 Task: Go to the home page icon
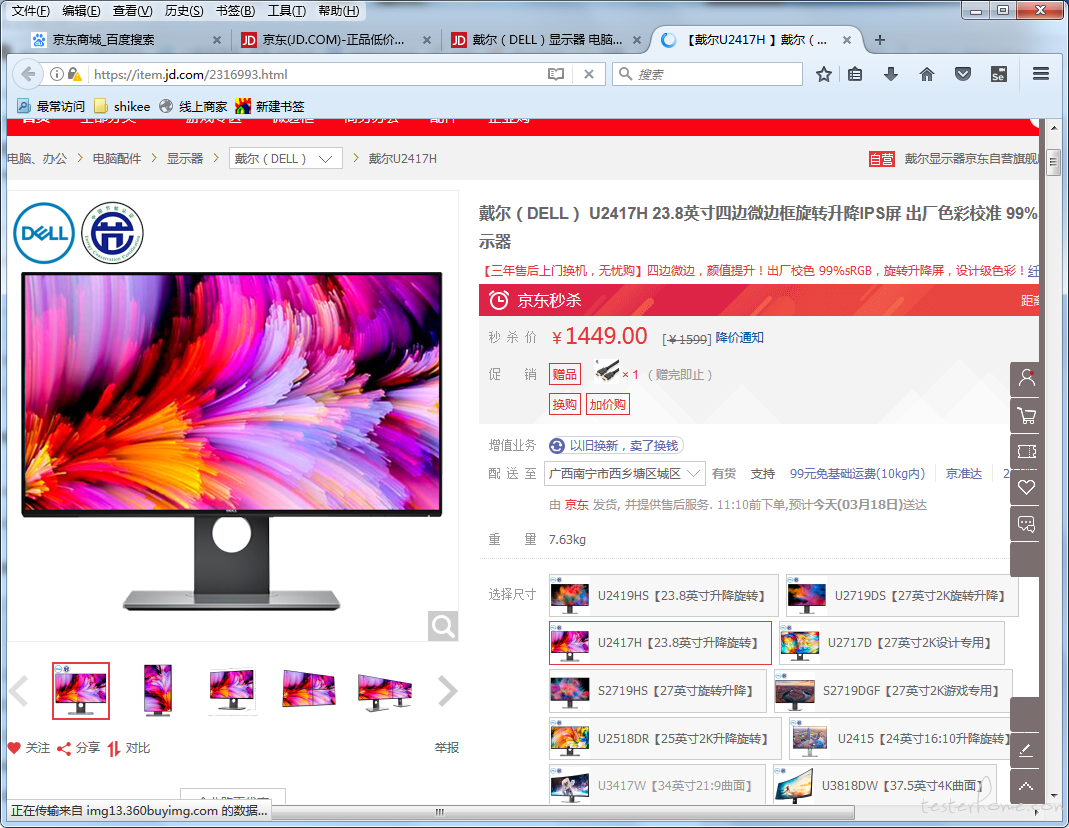point(927,74)
